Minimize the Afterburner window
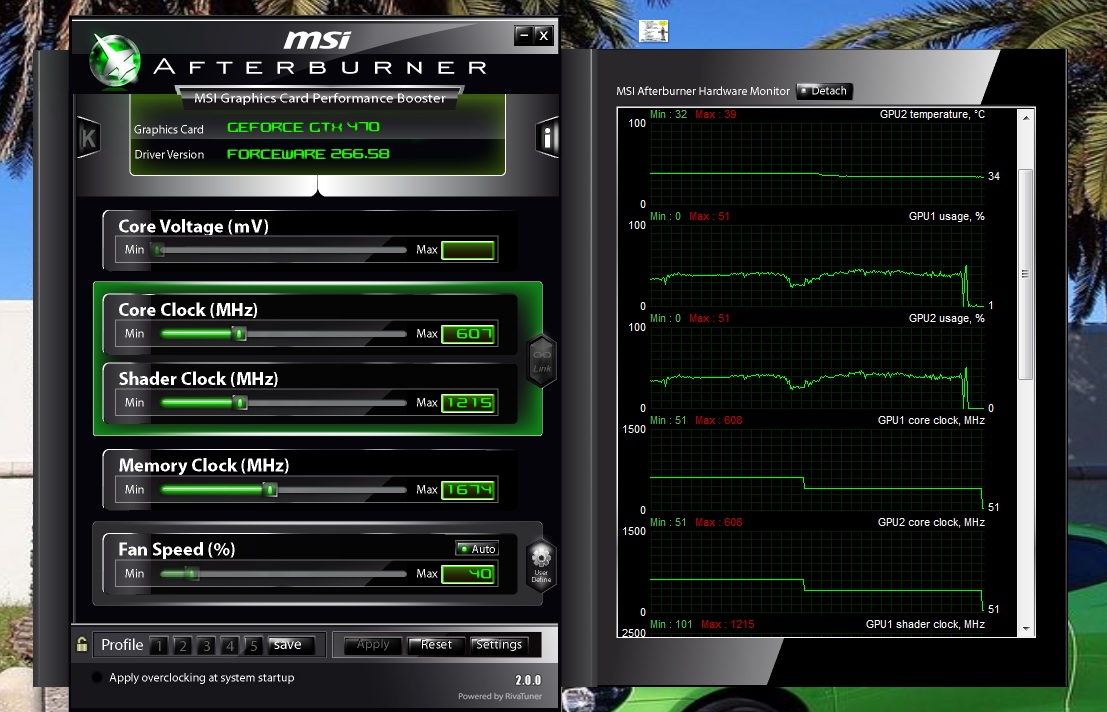 click(523, 35)
